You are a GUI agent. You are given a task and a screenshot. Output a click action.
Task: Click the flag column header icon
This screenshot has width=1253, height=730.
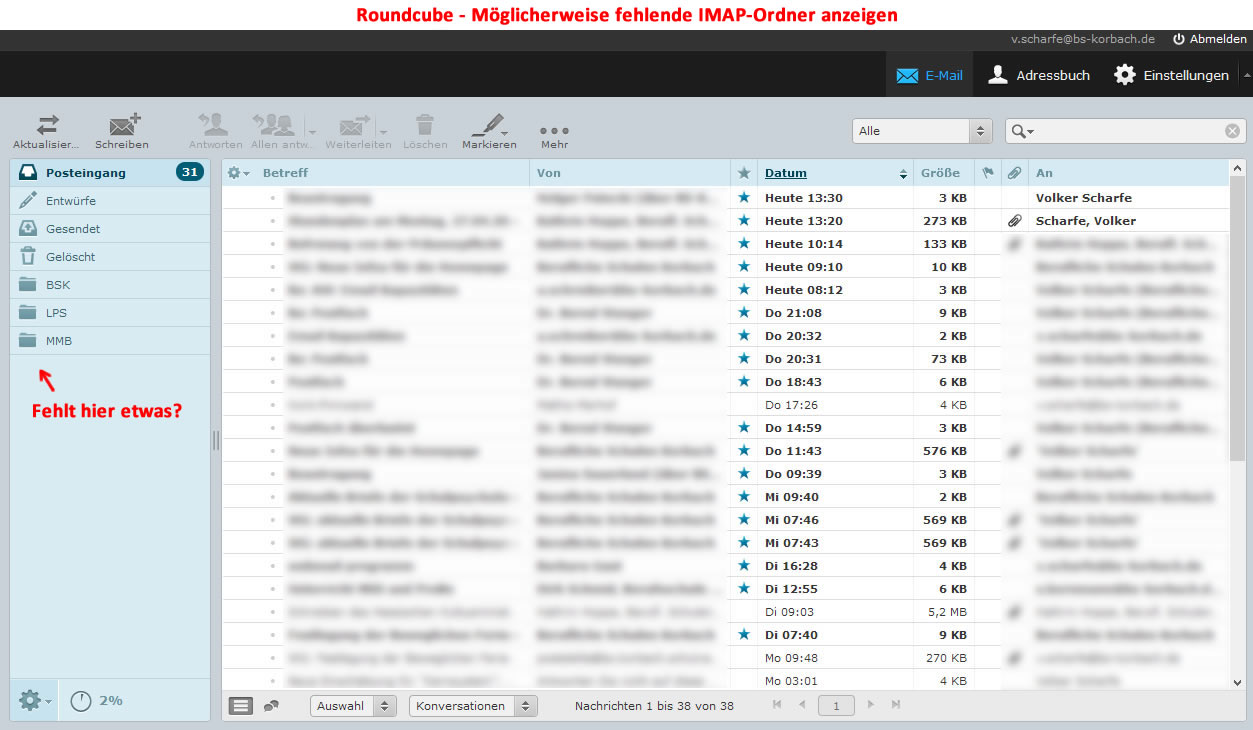click(x=988, y=173)
